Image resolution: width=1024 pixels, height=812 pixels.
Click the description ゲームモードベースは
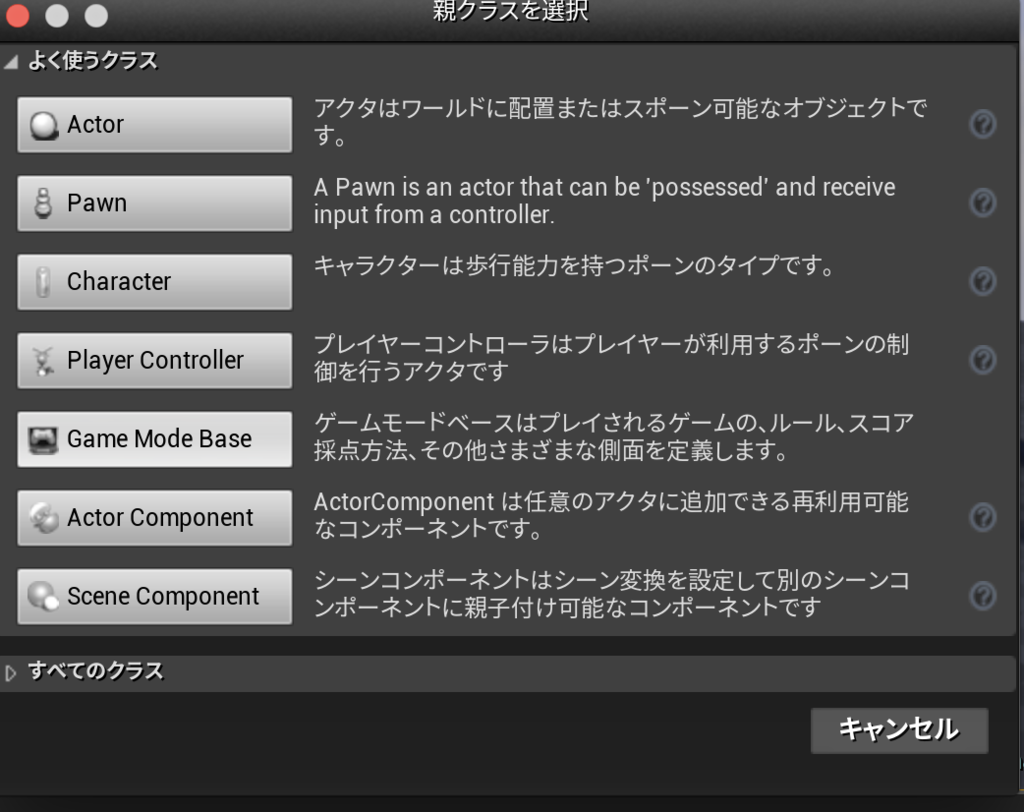pyautogui.click(x=613, y=436)
